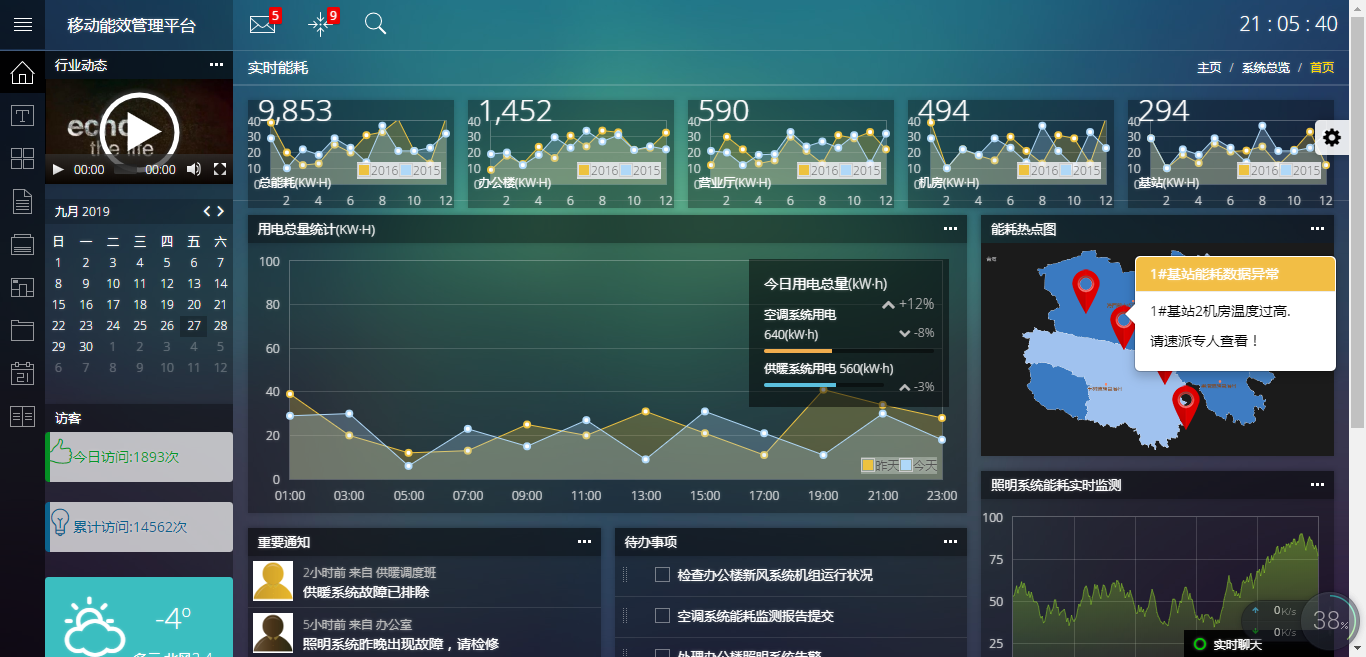
Task: Open the mail envelope with 5 notifications
Action: 262,24
